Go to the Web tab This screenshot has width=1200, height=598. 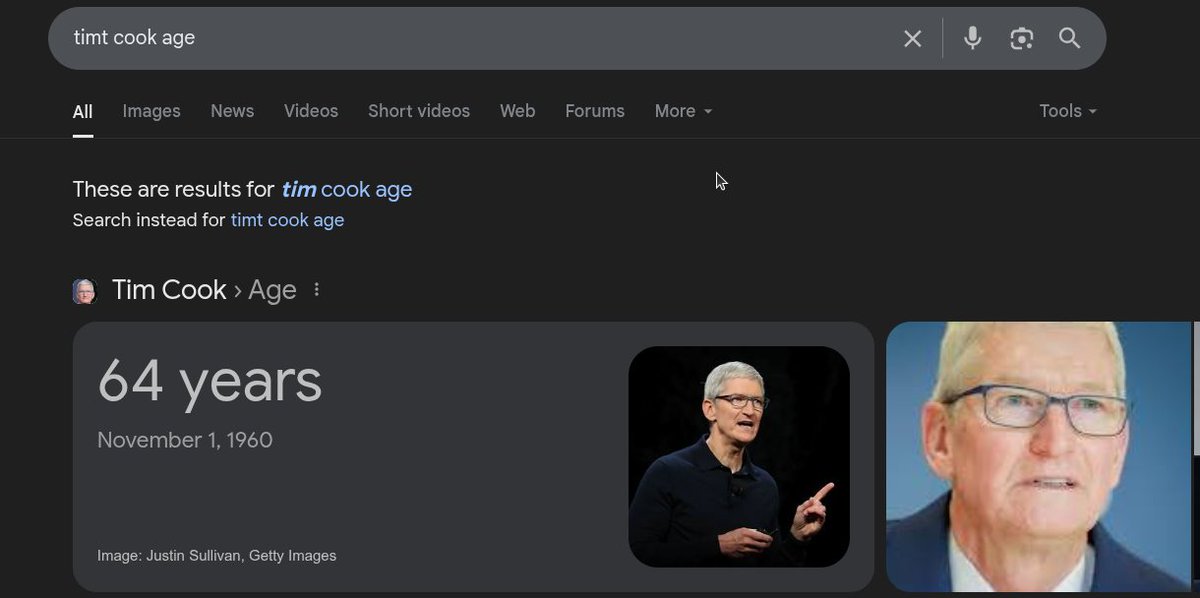(517, 111)
